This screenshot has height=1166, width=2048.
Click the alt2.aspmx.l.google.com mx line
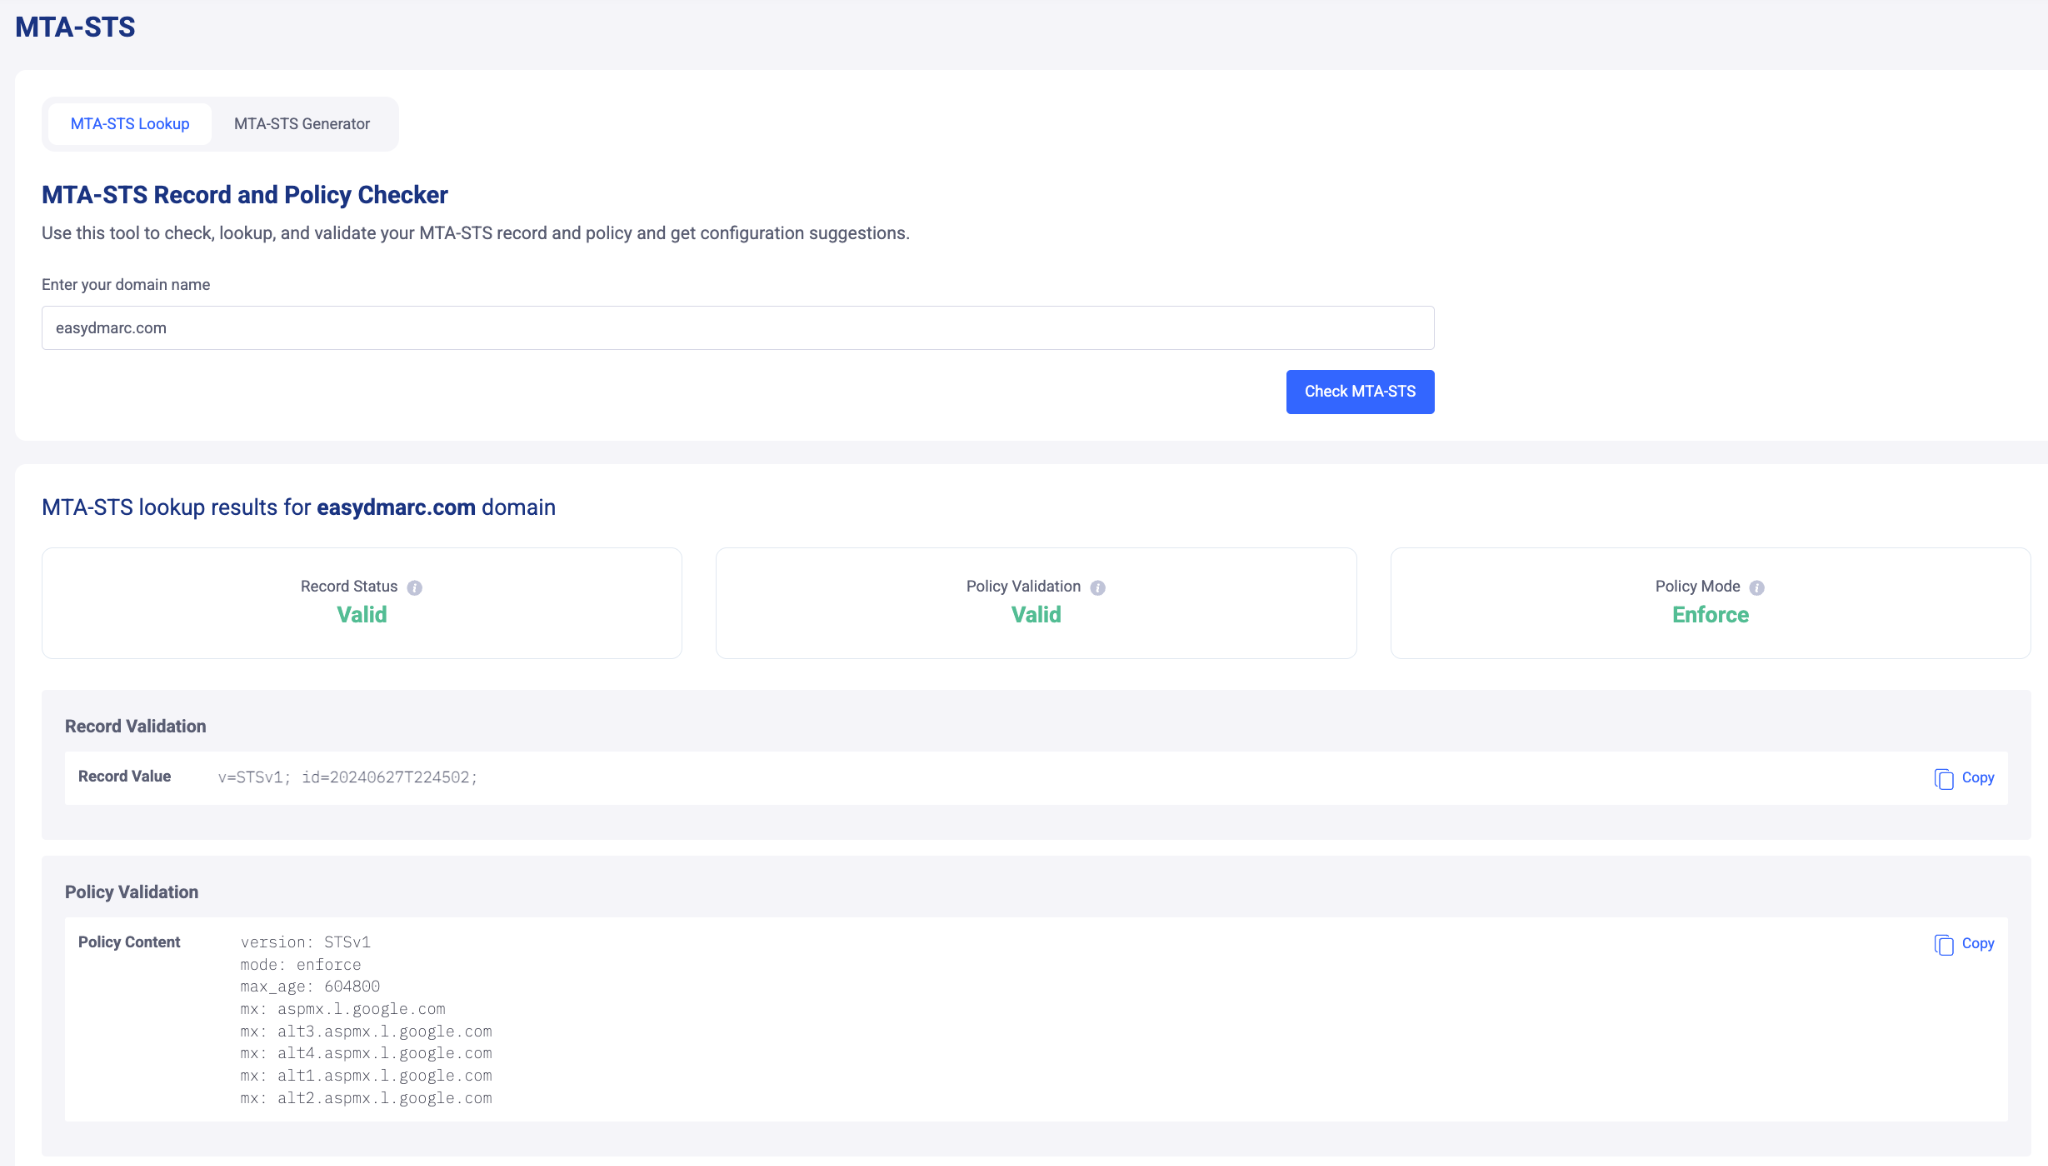[366, 1099]
